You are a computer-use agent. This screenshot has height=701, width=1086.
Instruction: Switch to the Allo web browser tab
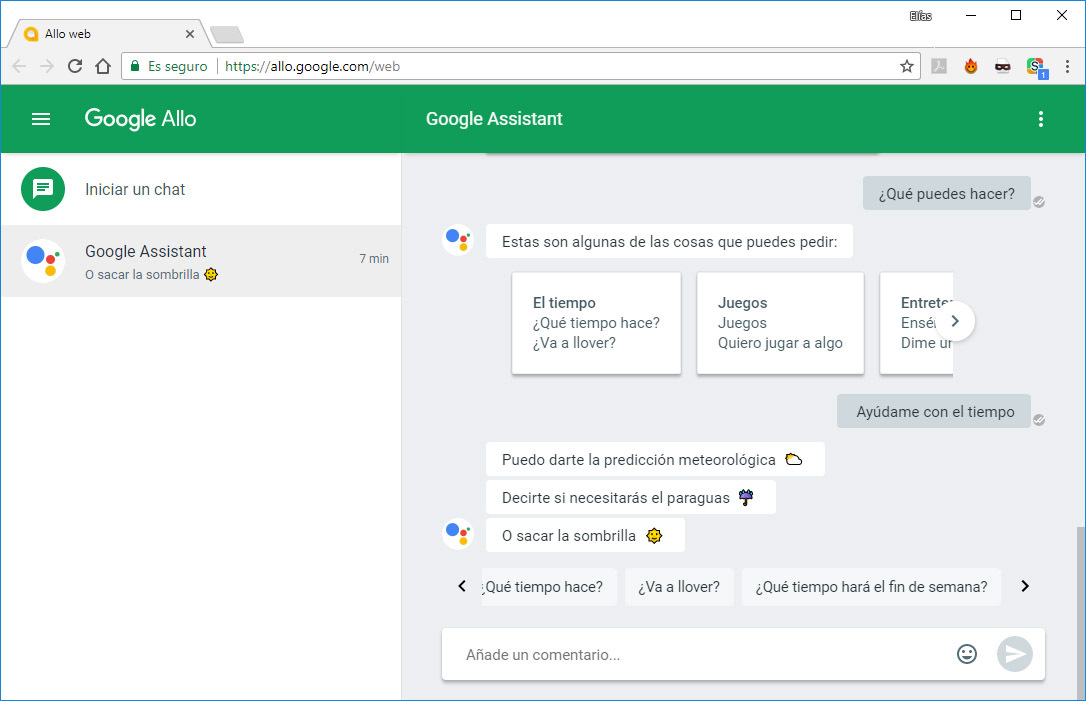point(100,32)
